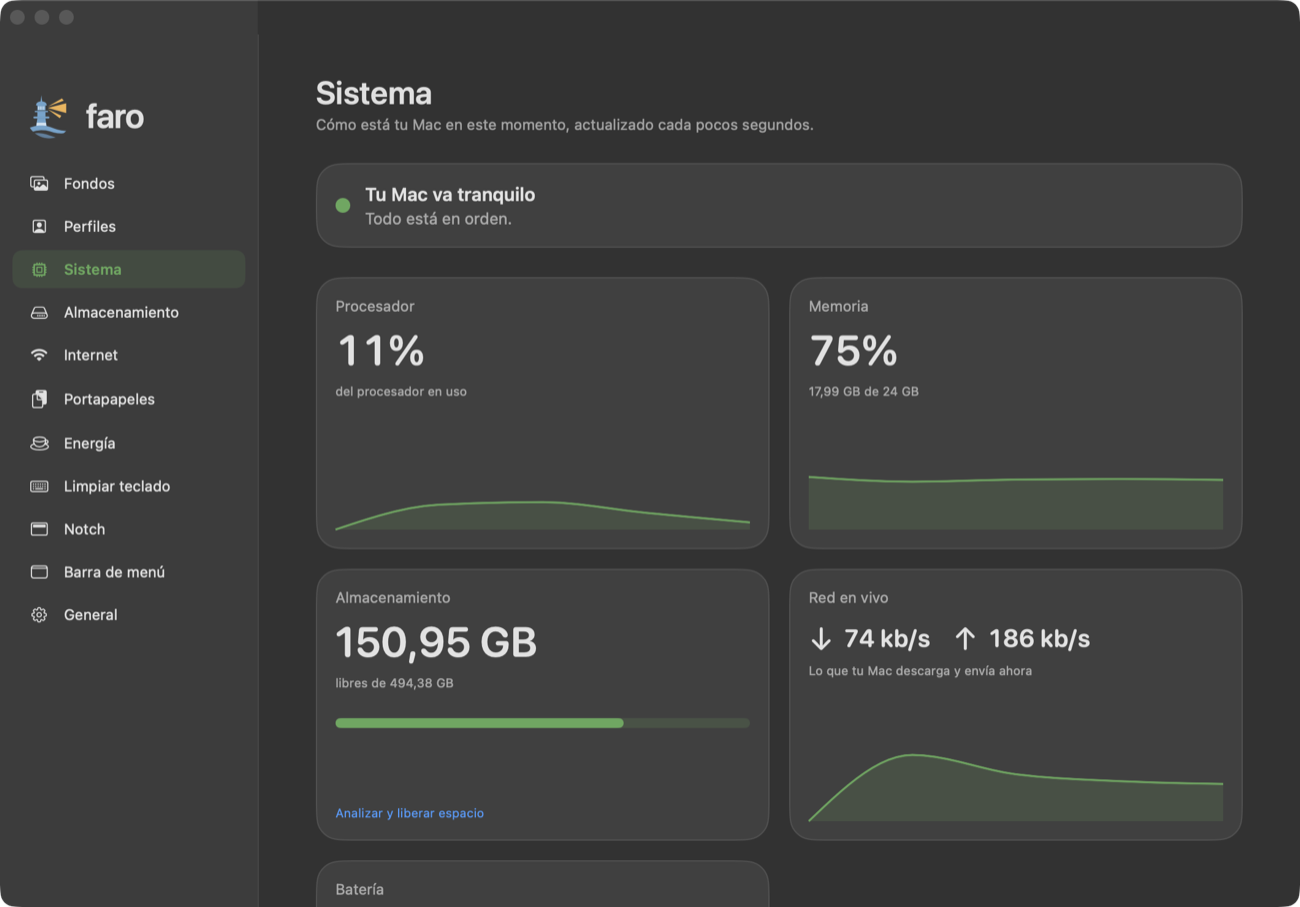
Task: Click the '150,95 GB' free storage value
Action: tap(436, 642)
